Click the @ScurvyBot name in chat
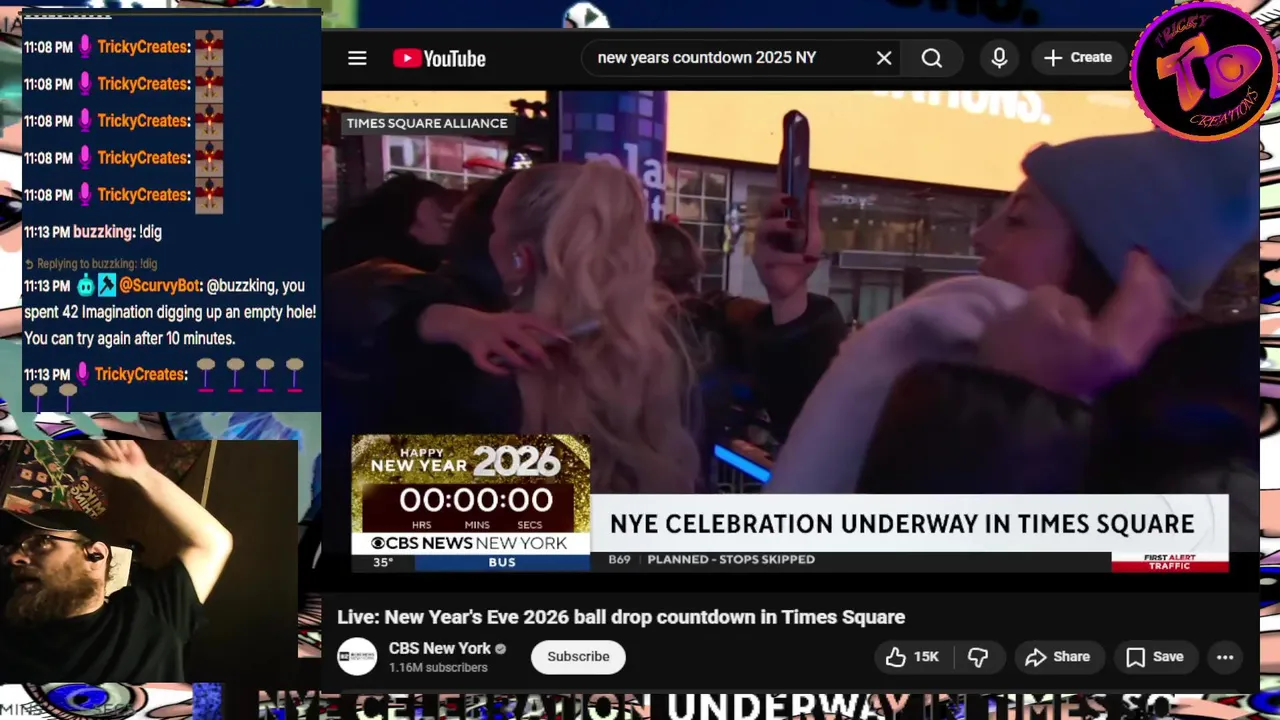Screen dimensions: 1280x720 pos(161,286)
